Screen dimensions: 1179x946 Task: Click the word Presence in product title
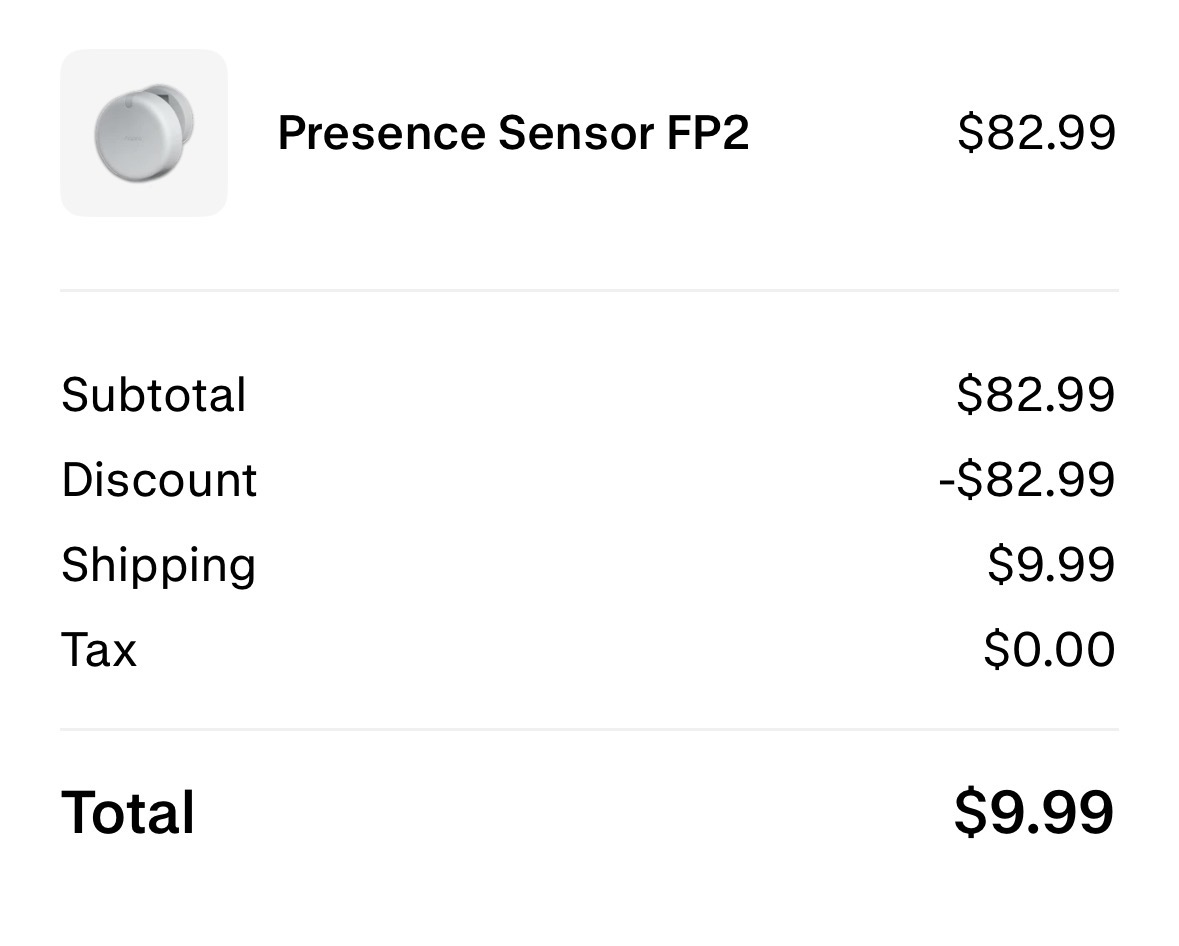tap(381, 133)
